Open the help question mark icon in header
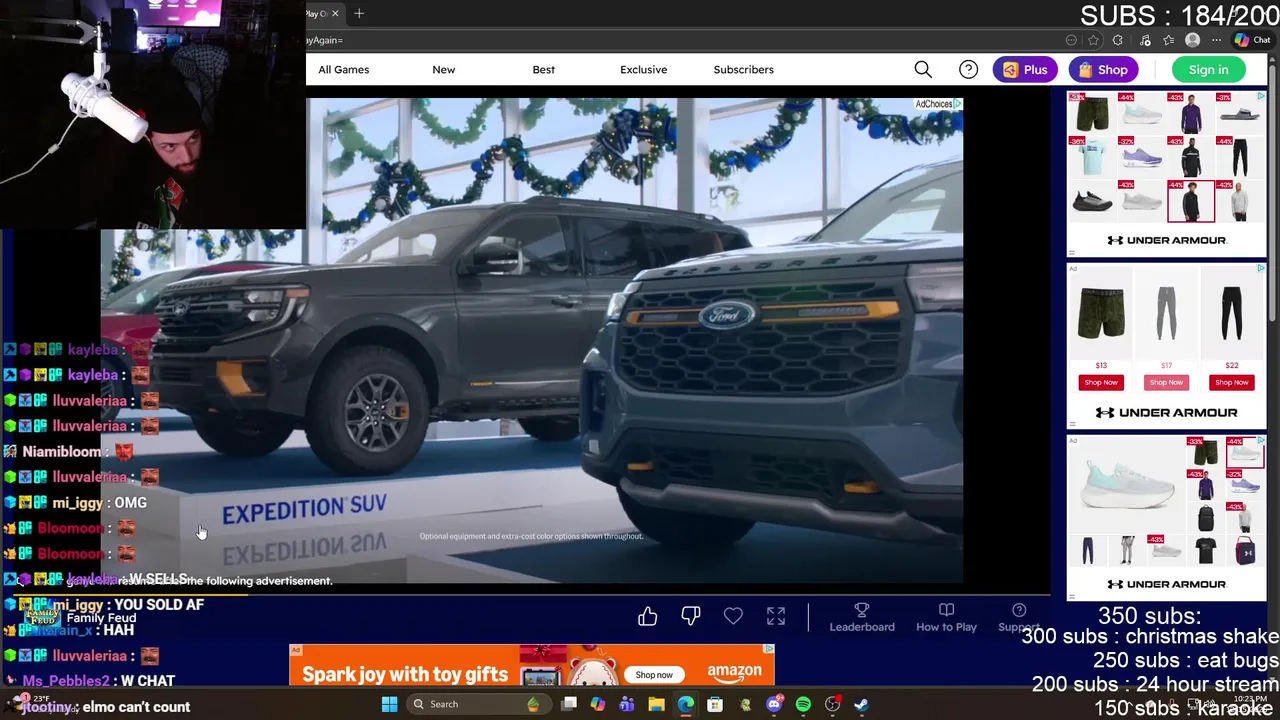This screenshot has height=720, width=1280. tap(968, 69)
